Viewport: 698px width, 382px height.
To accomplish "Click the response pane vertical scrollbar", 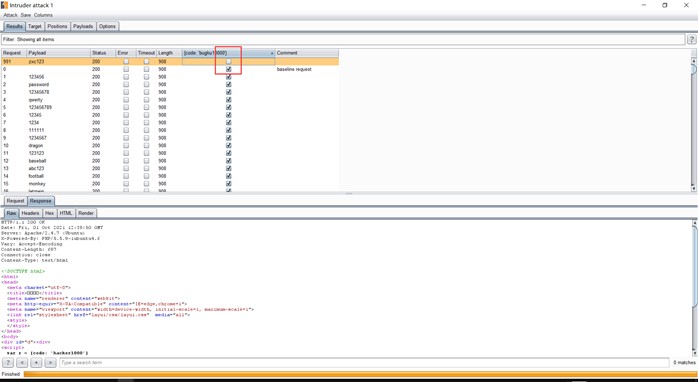I will [x=694, y=287].
